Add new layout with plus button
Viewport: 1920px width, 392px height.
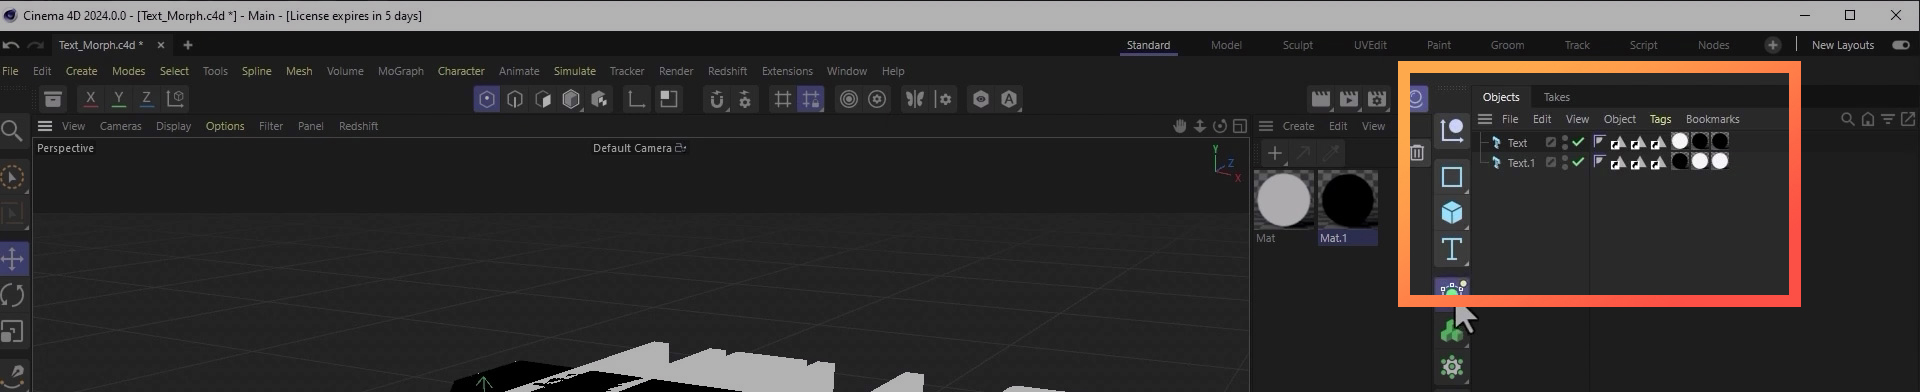[1773, 45]
